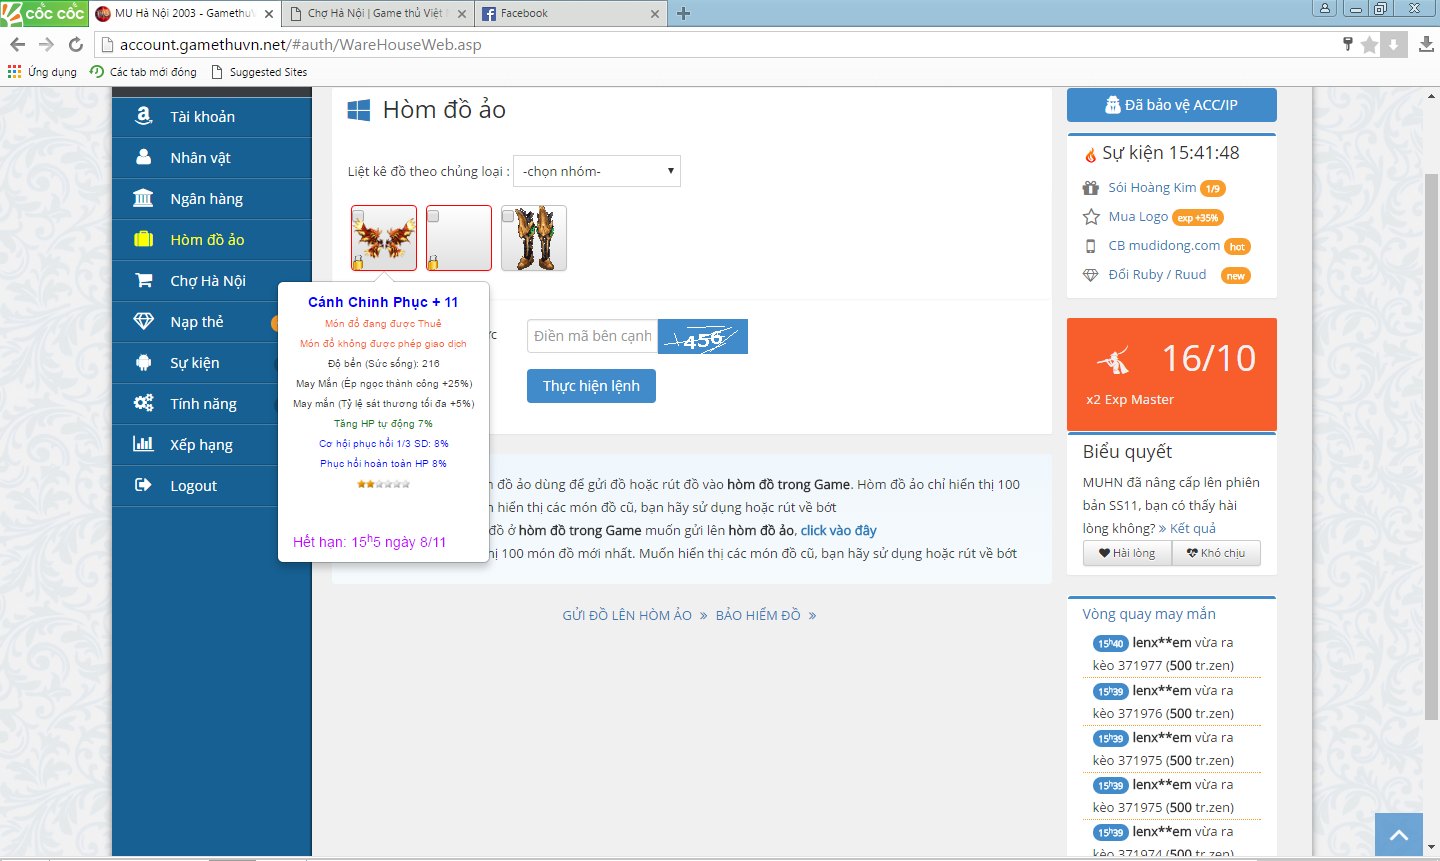Click the Ngân hàng bank icon
Image resolution: width=1440 pixels, height=861 pixels.
(x=143, y=198)
